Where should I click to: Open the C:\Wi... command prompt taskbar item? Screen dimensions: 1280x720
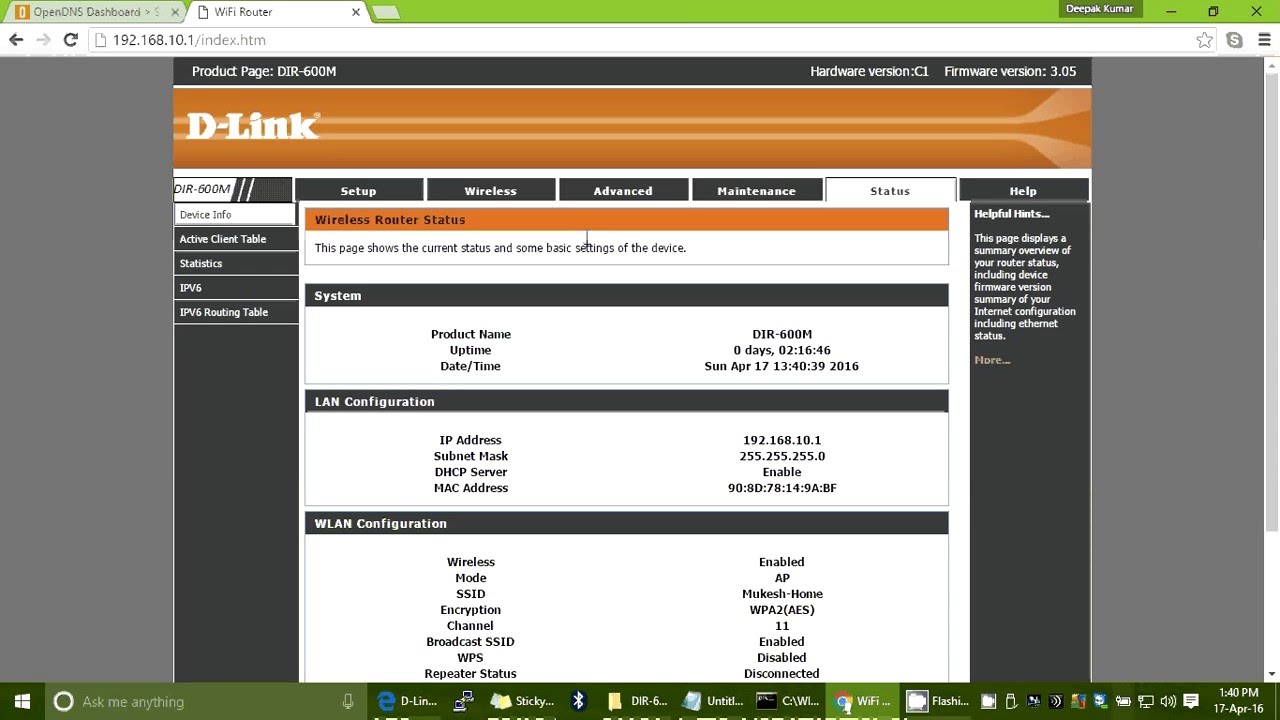(x=788, y=701)
